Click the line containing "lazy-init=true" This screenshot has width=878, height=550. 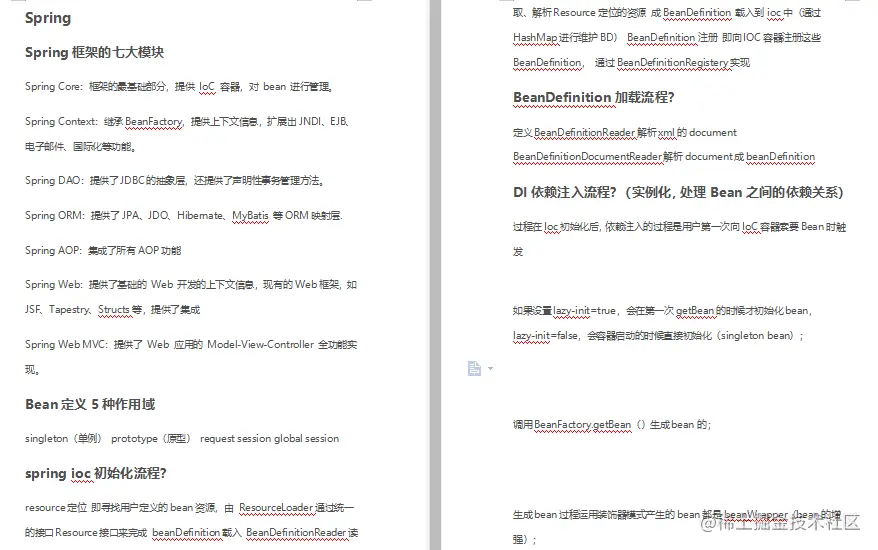(662, 311)
